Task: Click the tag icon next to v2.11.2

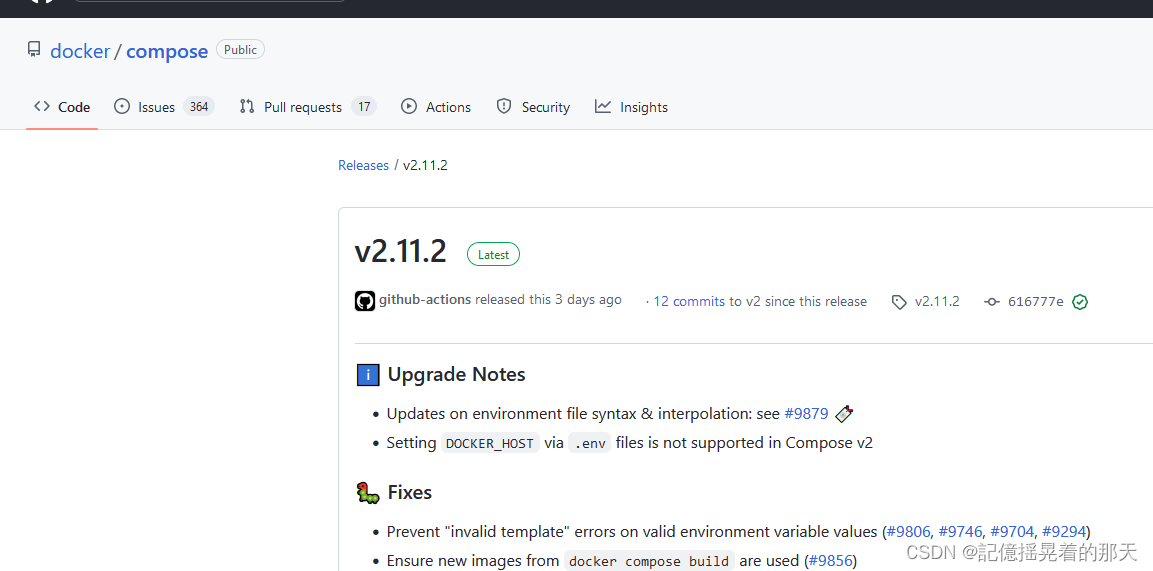Action: pyautogui.click(x=899, y=302)
